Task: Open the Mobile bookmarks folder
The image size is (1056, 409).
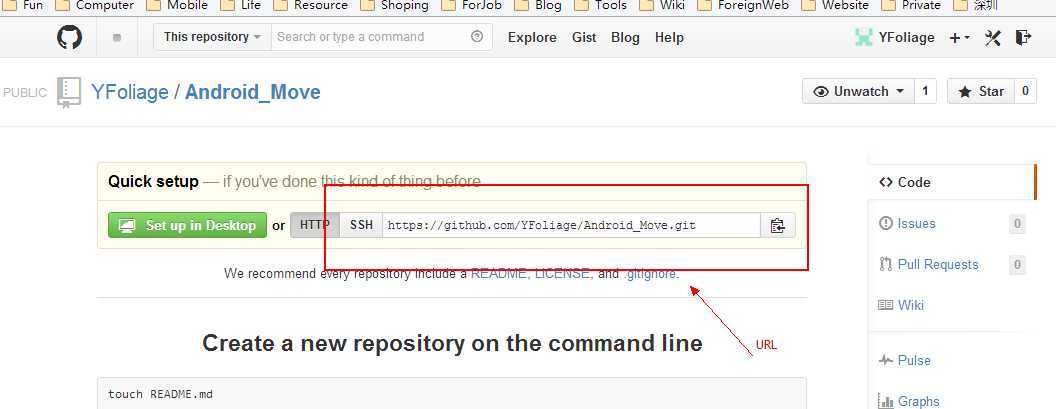Action: (x=176, y=6)
